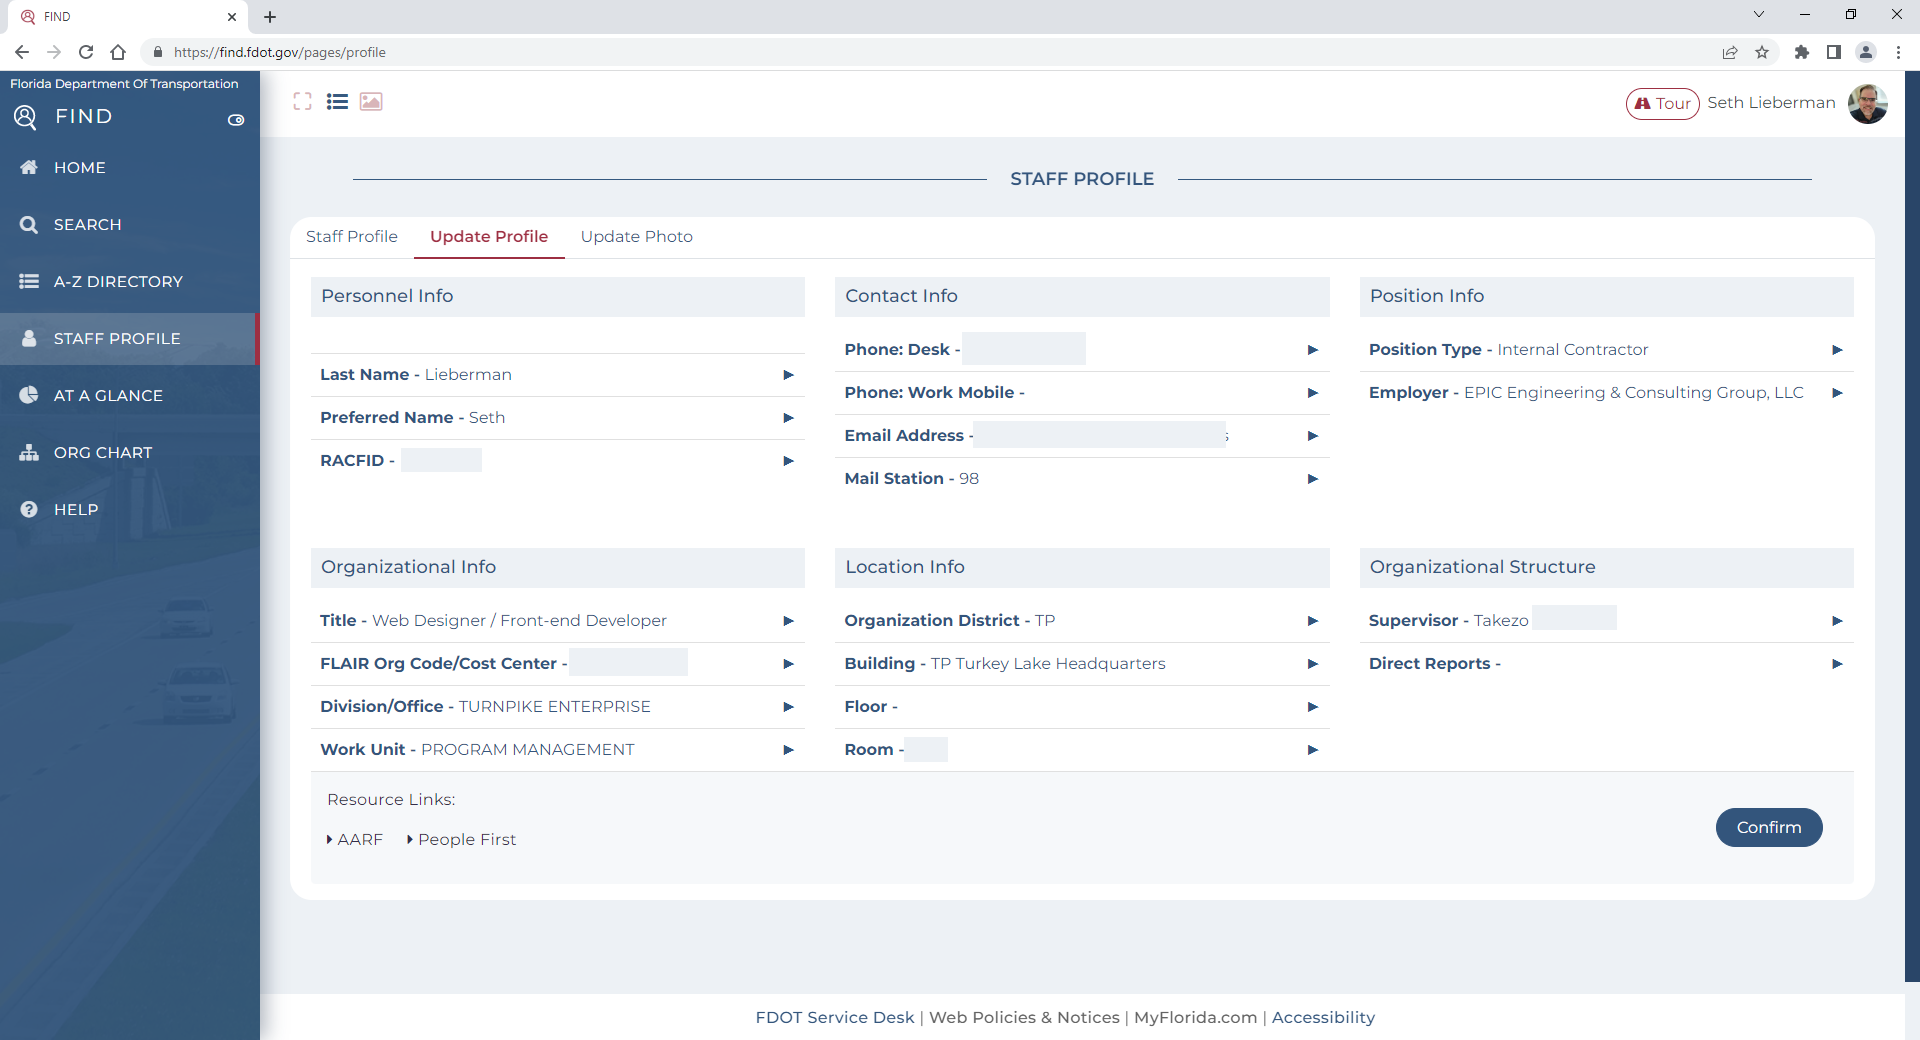1920x1040 pixels.
Task: Expand the Mail Station row arrow
Action: (x=1312, y=479)
